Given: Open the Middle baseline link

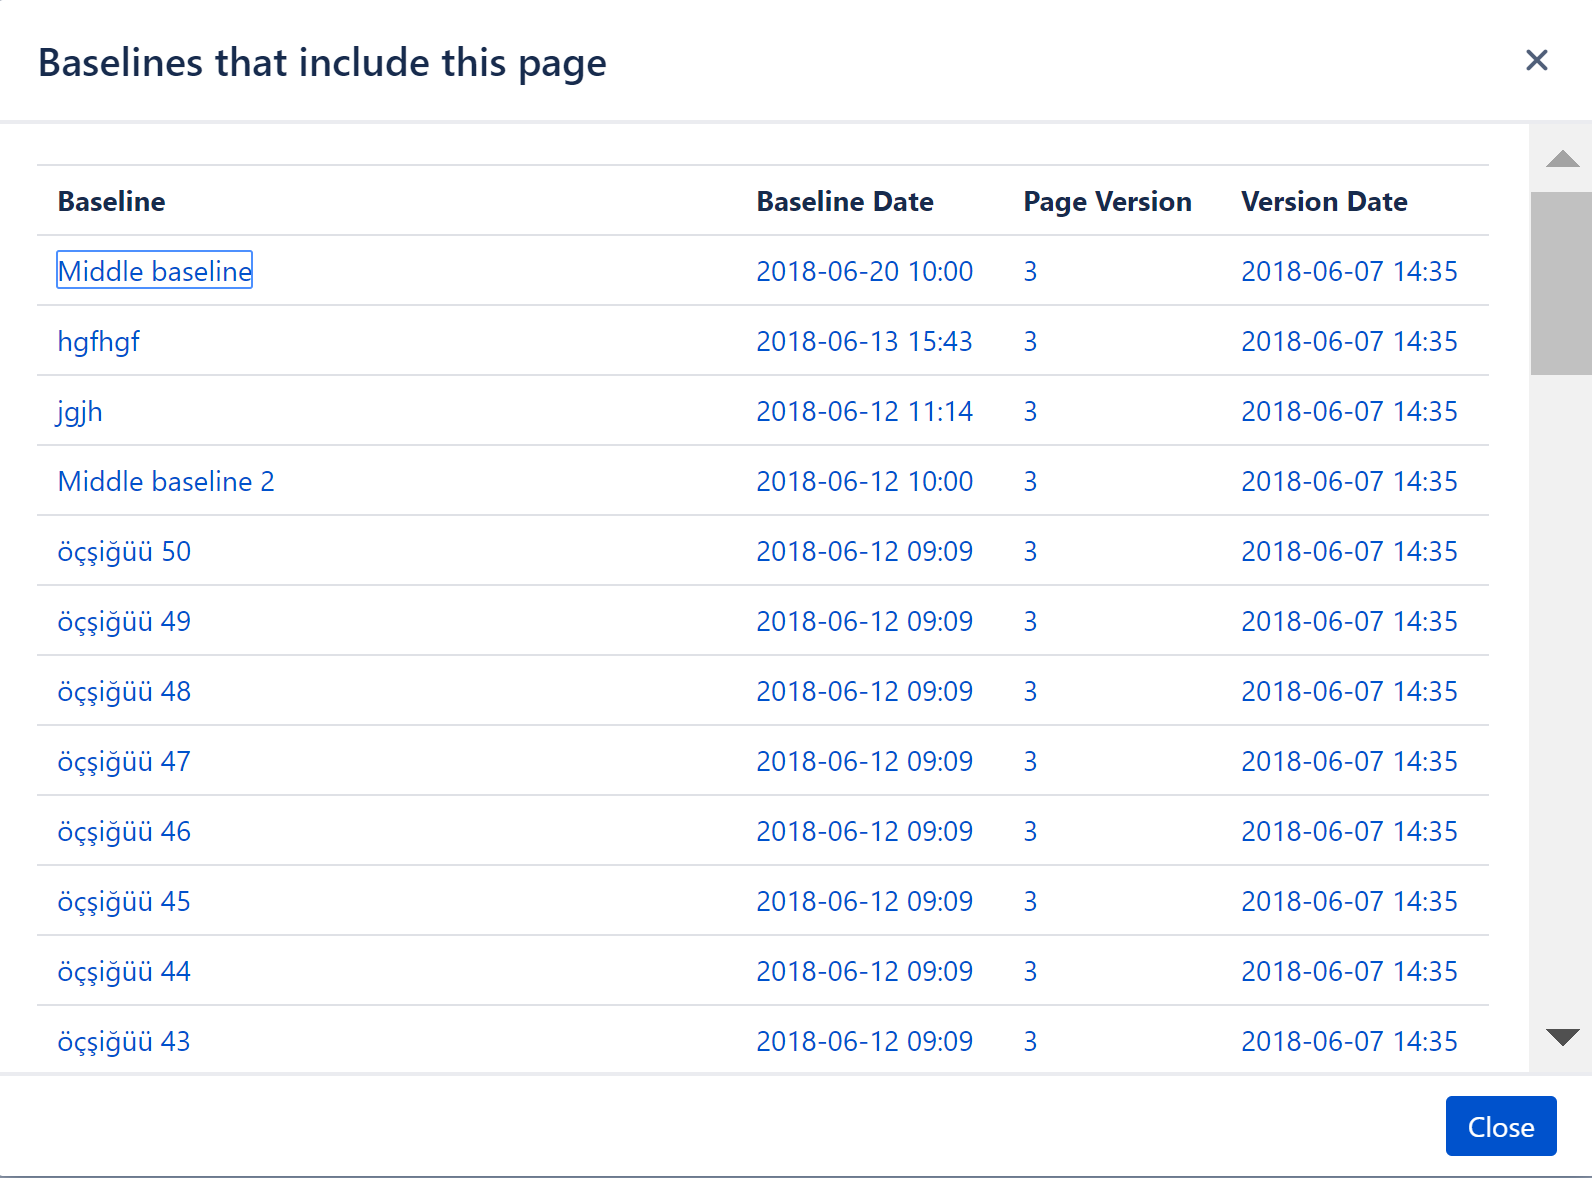Looking at the screenshot, I should [x=154, y=271].
